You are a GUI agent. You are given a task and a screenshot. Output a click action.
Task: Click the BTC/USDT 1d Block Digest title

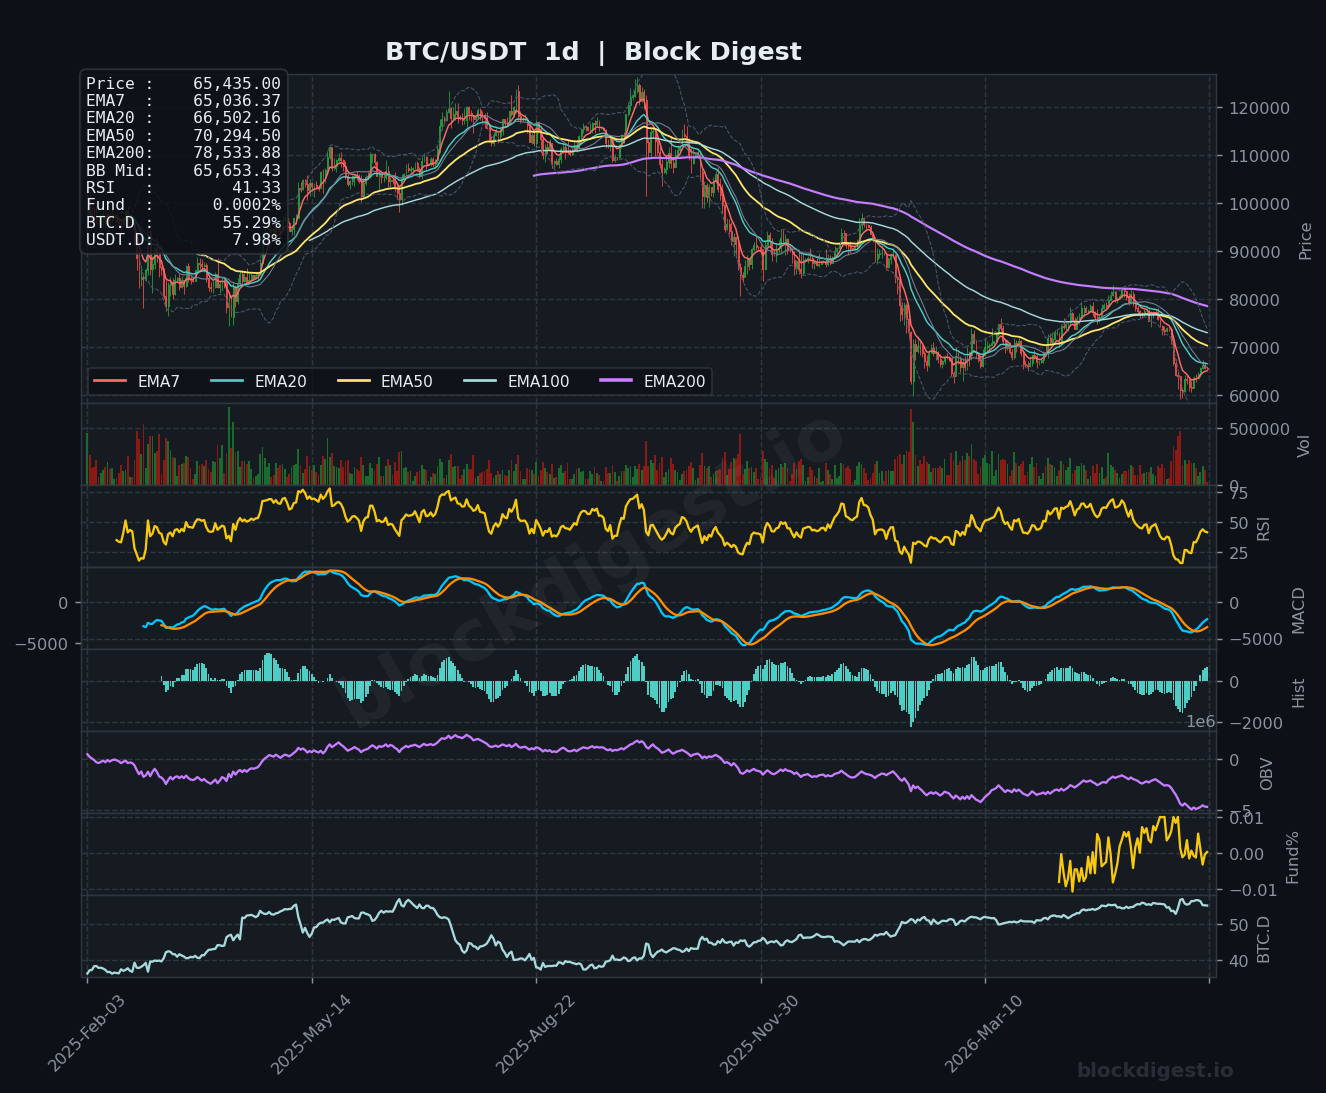coord(593,52)
